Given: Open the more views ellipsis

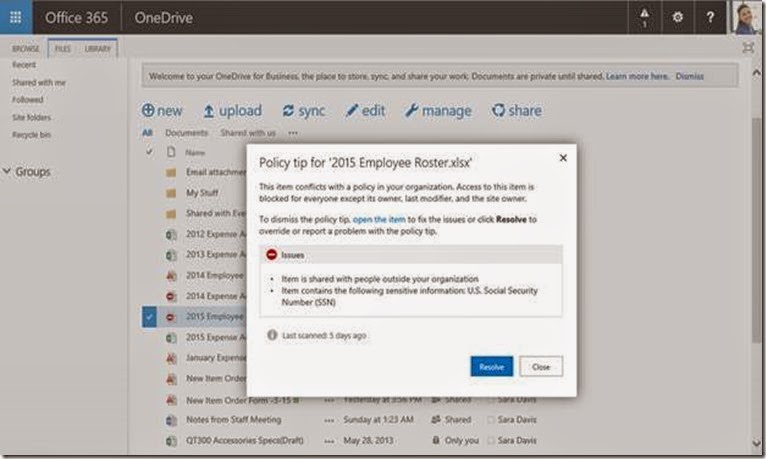Looking at the screenshot, I should [293, 133].
